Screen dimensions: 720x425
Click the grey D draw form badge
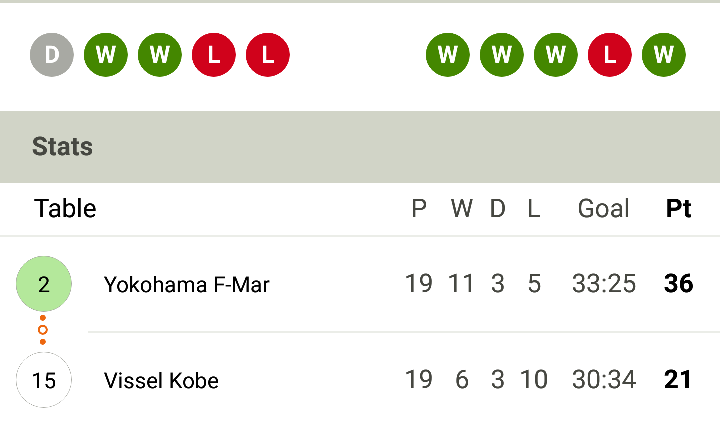52,55
